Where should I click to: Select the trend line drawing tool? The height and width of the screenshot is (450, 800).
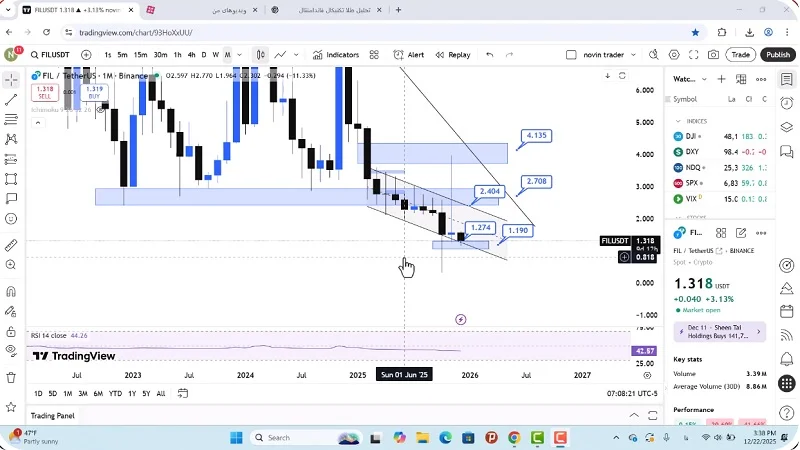[11, 100]
